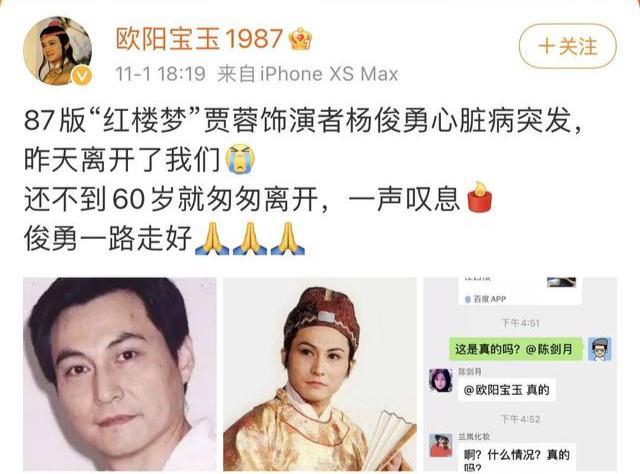Tap the red candle emoji

click(x=480, y=197)
